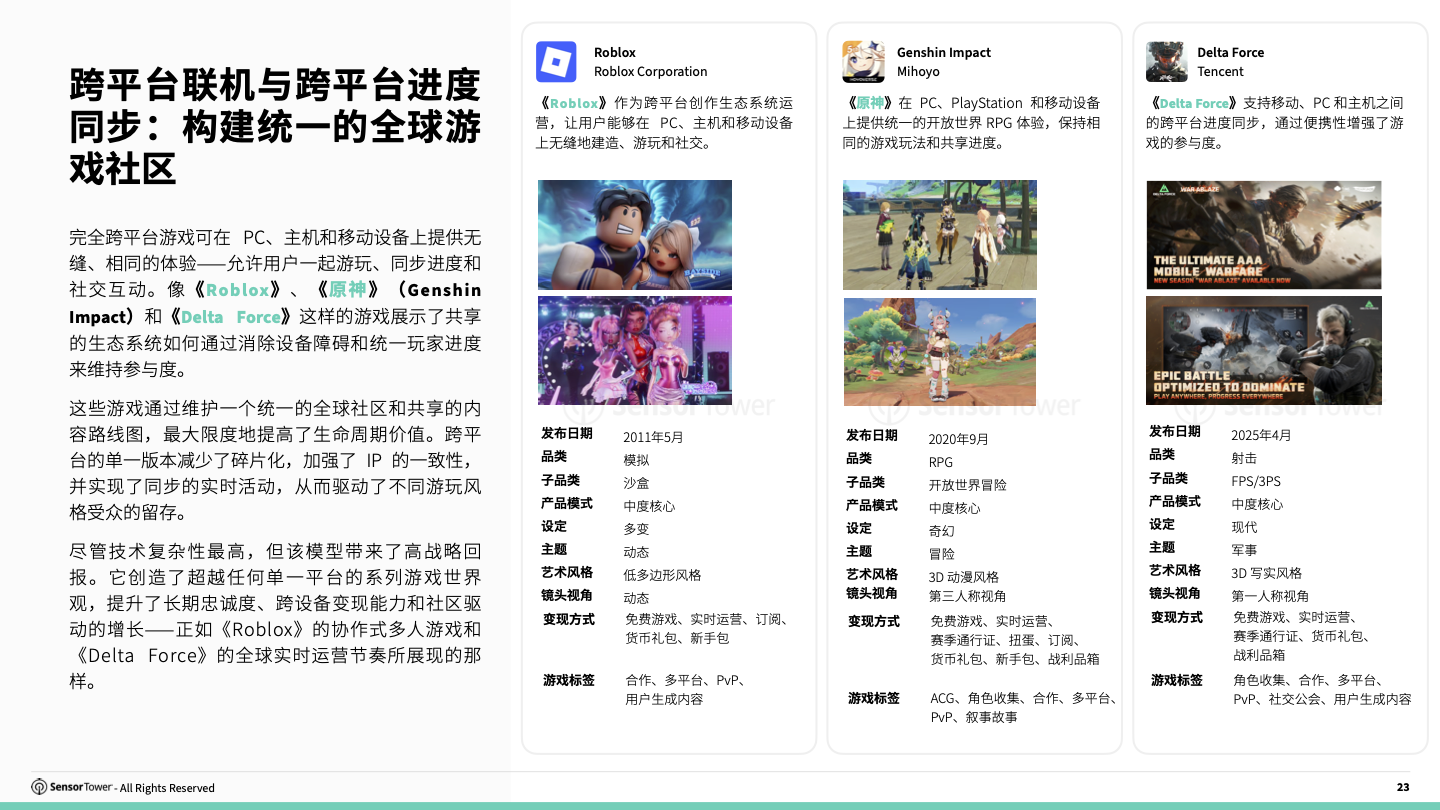Click the 模拟 genre value

click(636, 460)
